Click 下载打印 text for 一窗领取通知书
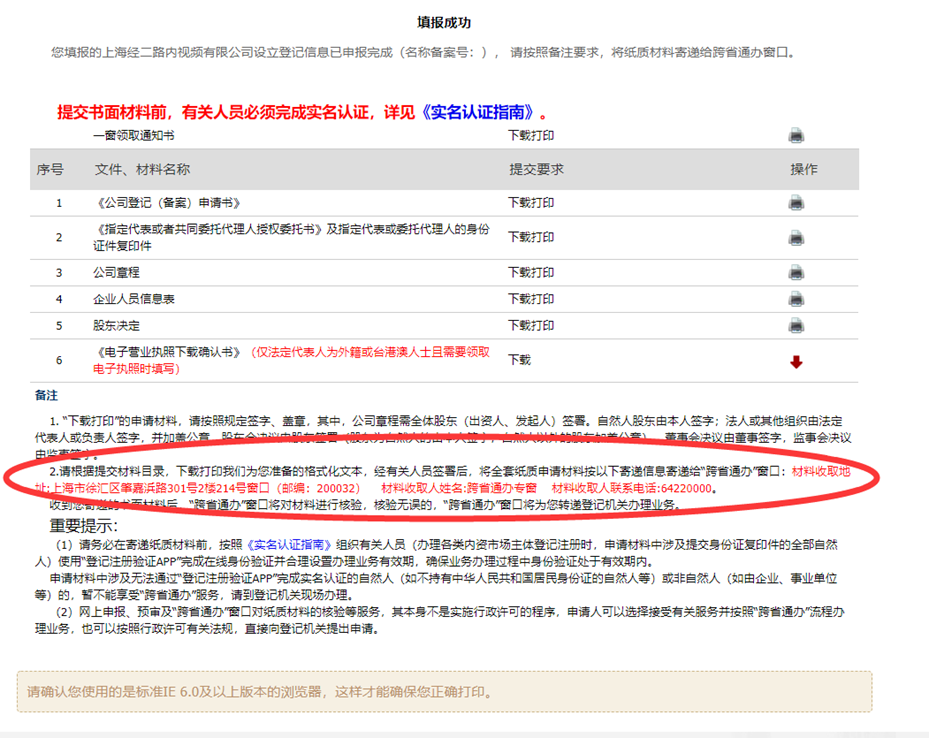Viewport: 929px width, 738px height. coord(531,136)
